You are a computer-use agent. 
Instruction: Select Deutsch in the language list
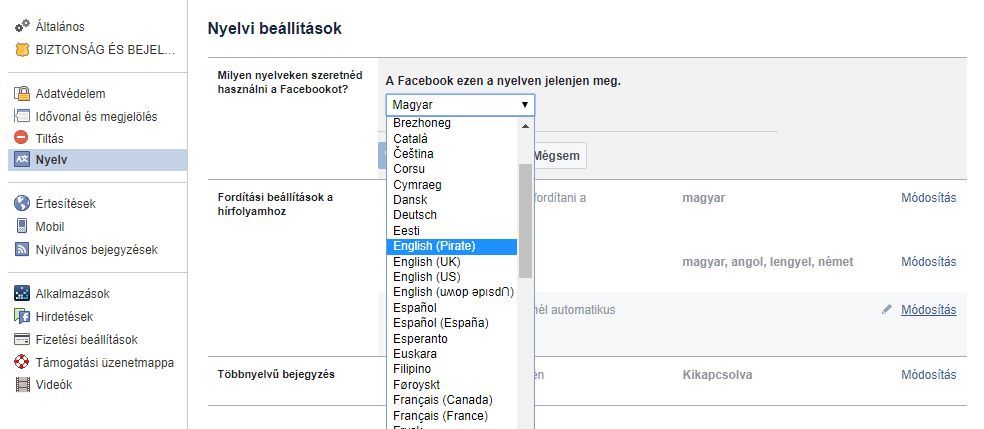(x=415, y=215)
